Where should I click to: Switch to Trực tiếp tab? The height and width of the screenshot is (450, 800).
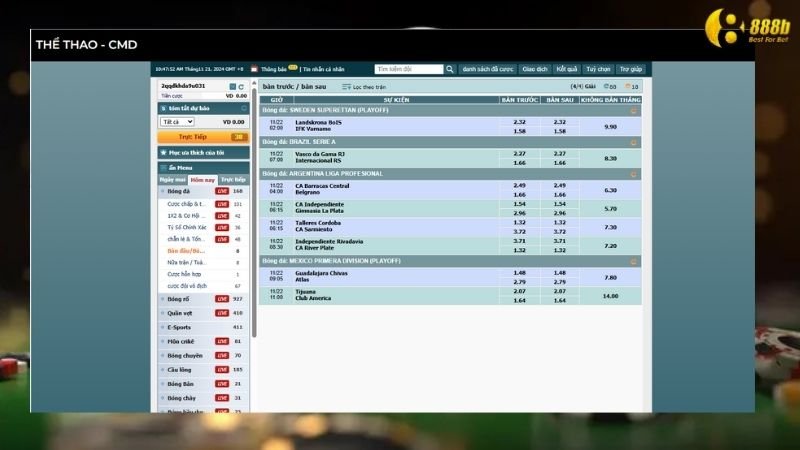(233, 180)
